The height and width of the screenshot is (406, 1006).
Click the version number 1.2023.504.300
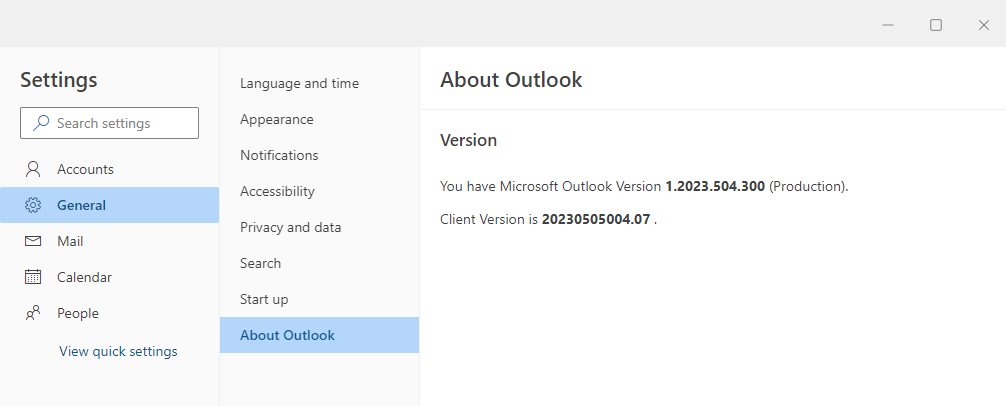pos(715,187)
